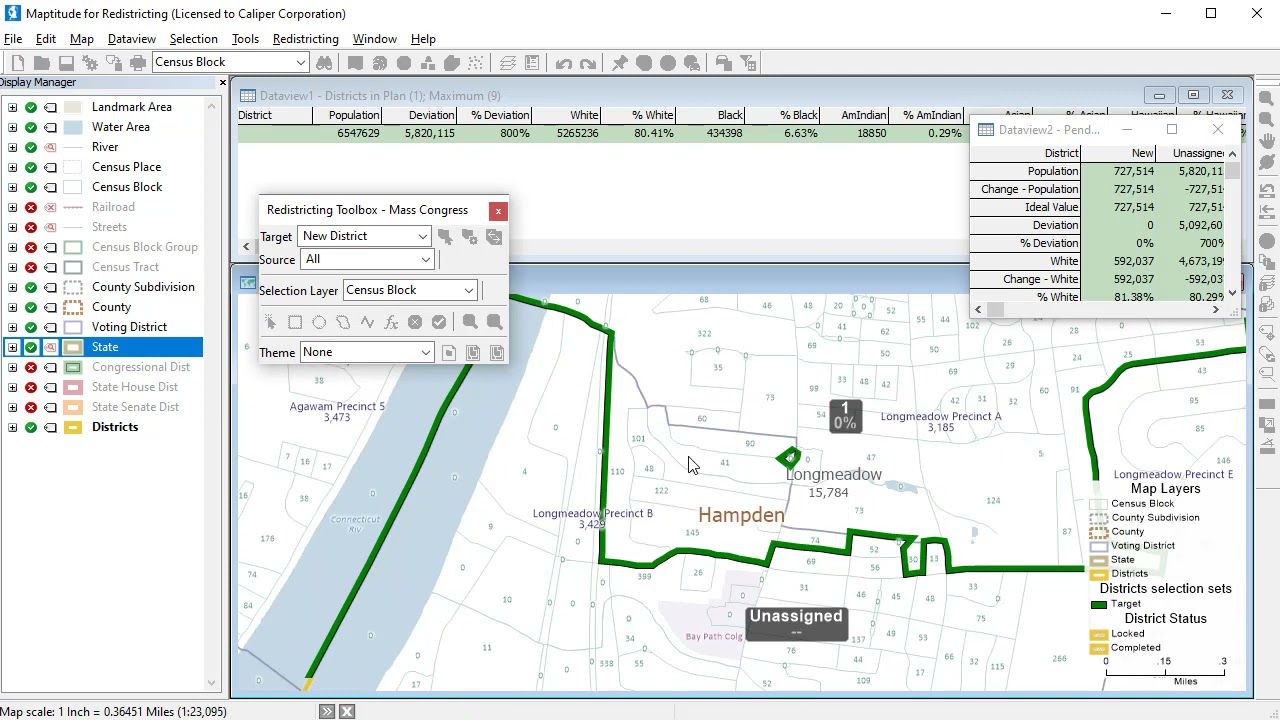The height and width of the screenshot is (720, 1280).
Task: Click the target district pointer icon beside Target
Action: [x=445, y=237]
